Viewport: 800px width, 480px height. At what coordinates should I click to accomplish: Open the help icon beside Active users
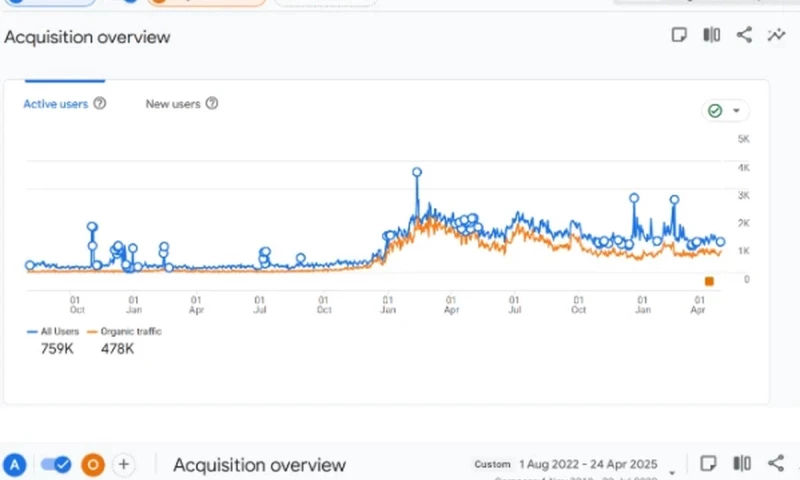pos(100,104)
